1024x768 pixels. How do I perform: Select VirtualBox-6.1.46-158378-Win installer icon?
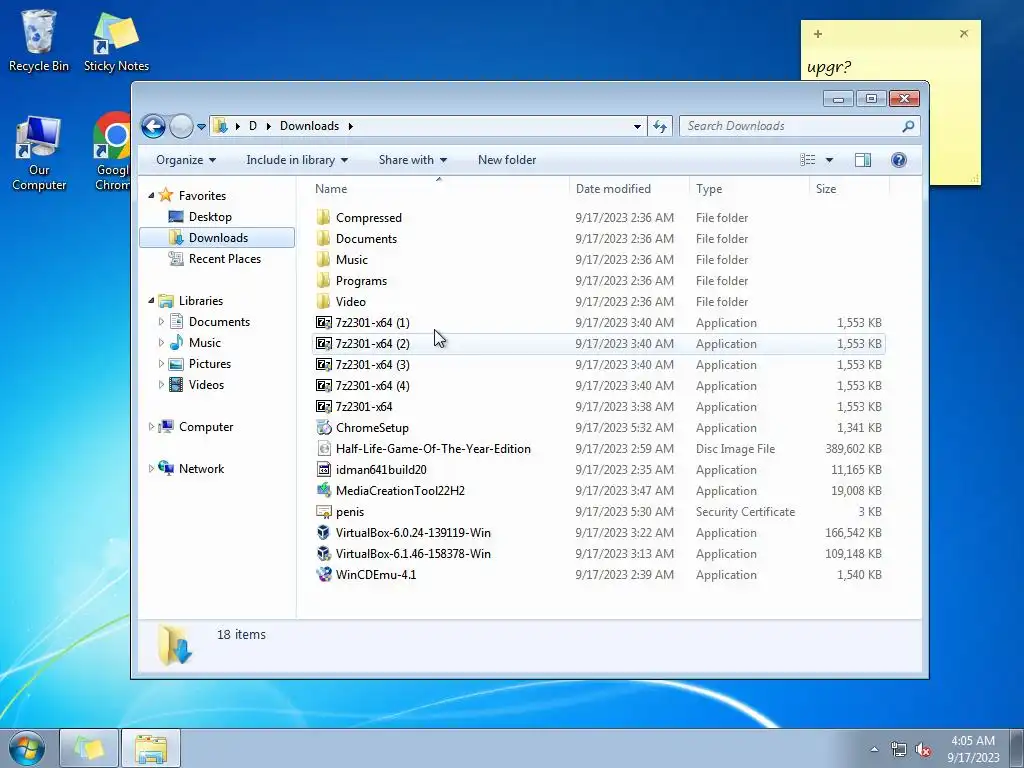tap(324, 553)
